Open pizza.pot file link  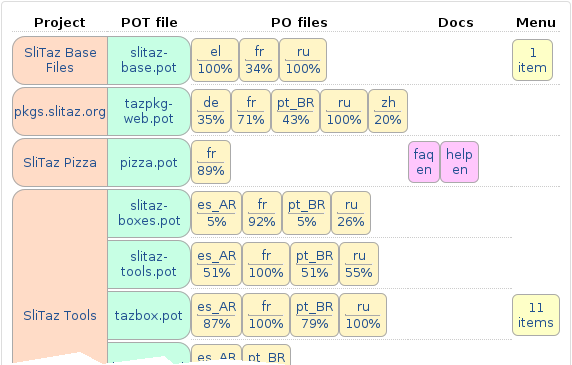tap(149, 162)
